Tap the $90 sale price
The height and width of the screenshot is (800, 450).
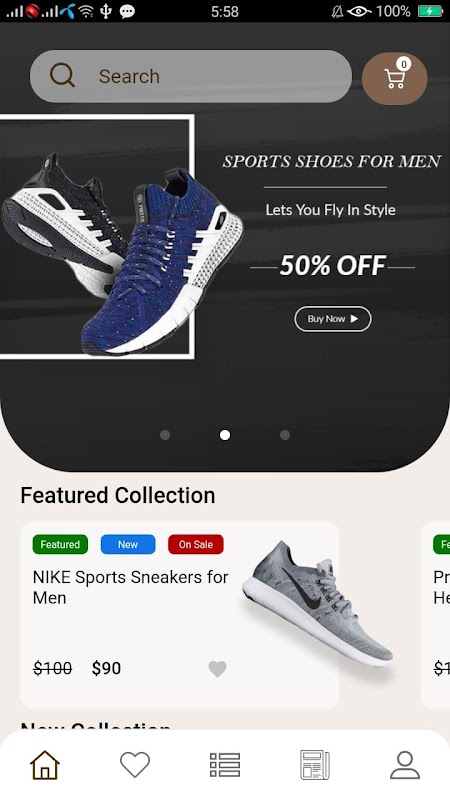tap(106, 668)
